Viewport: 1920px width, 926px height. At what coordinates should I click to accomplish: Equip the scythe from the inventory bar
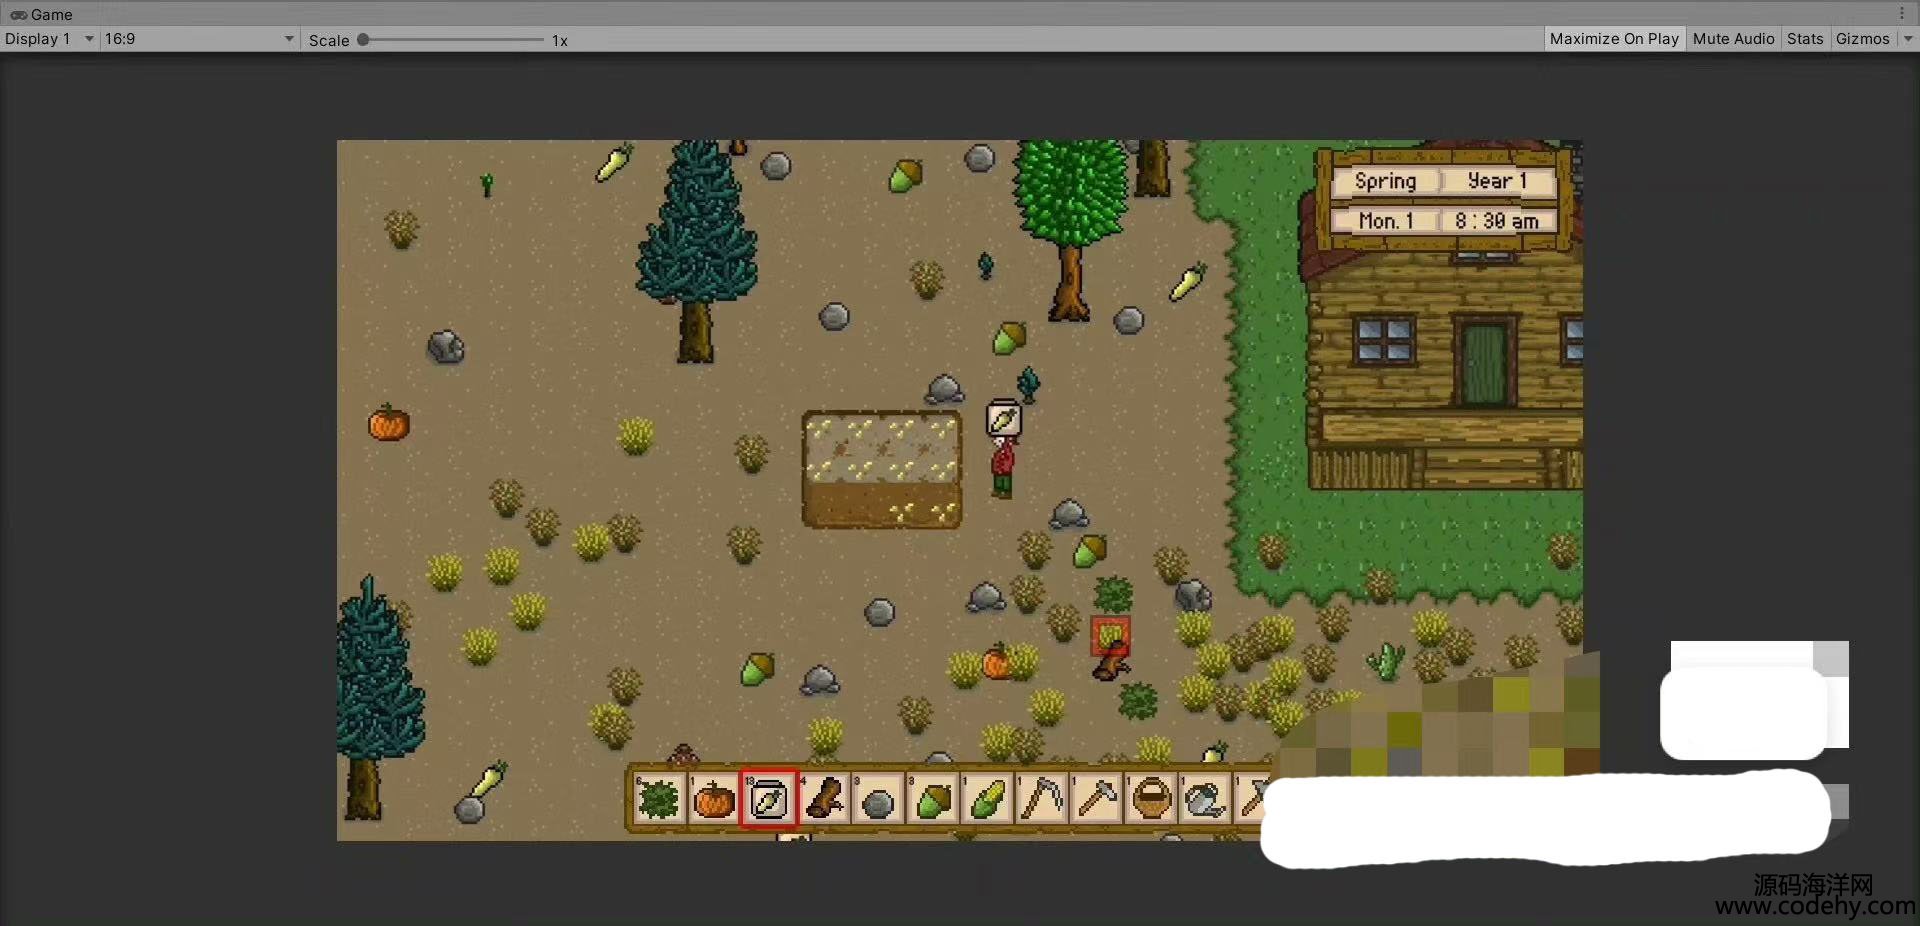pyautogui.click(x=1042, y=798)
